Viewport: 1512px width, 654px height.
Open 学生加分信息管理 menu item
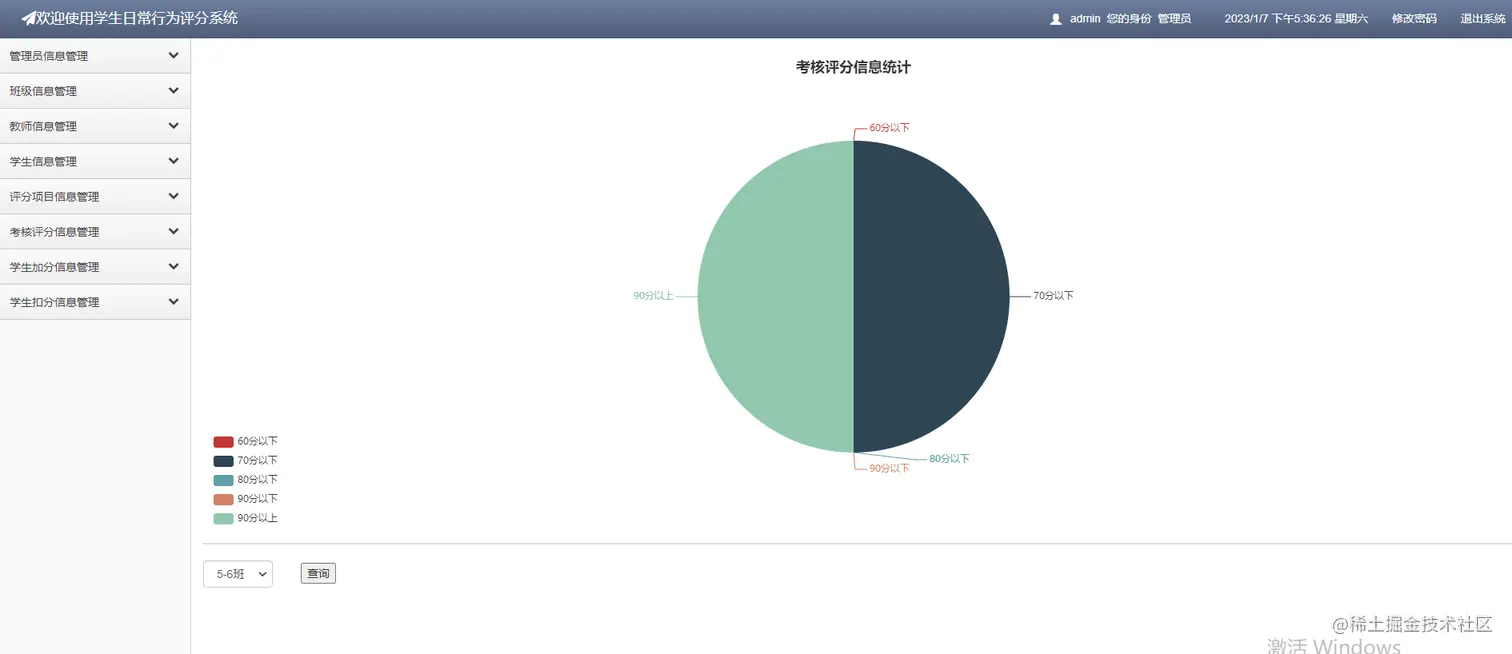[x=95, y=267]
